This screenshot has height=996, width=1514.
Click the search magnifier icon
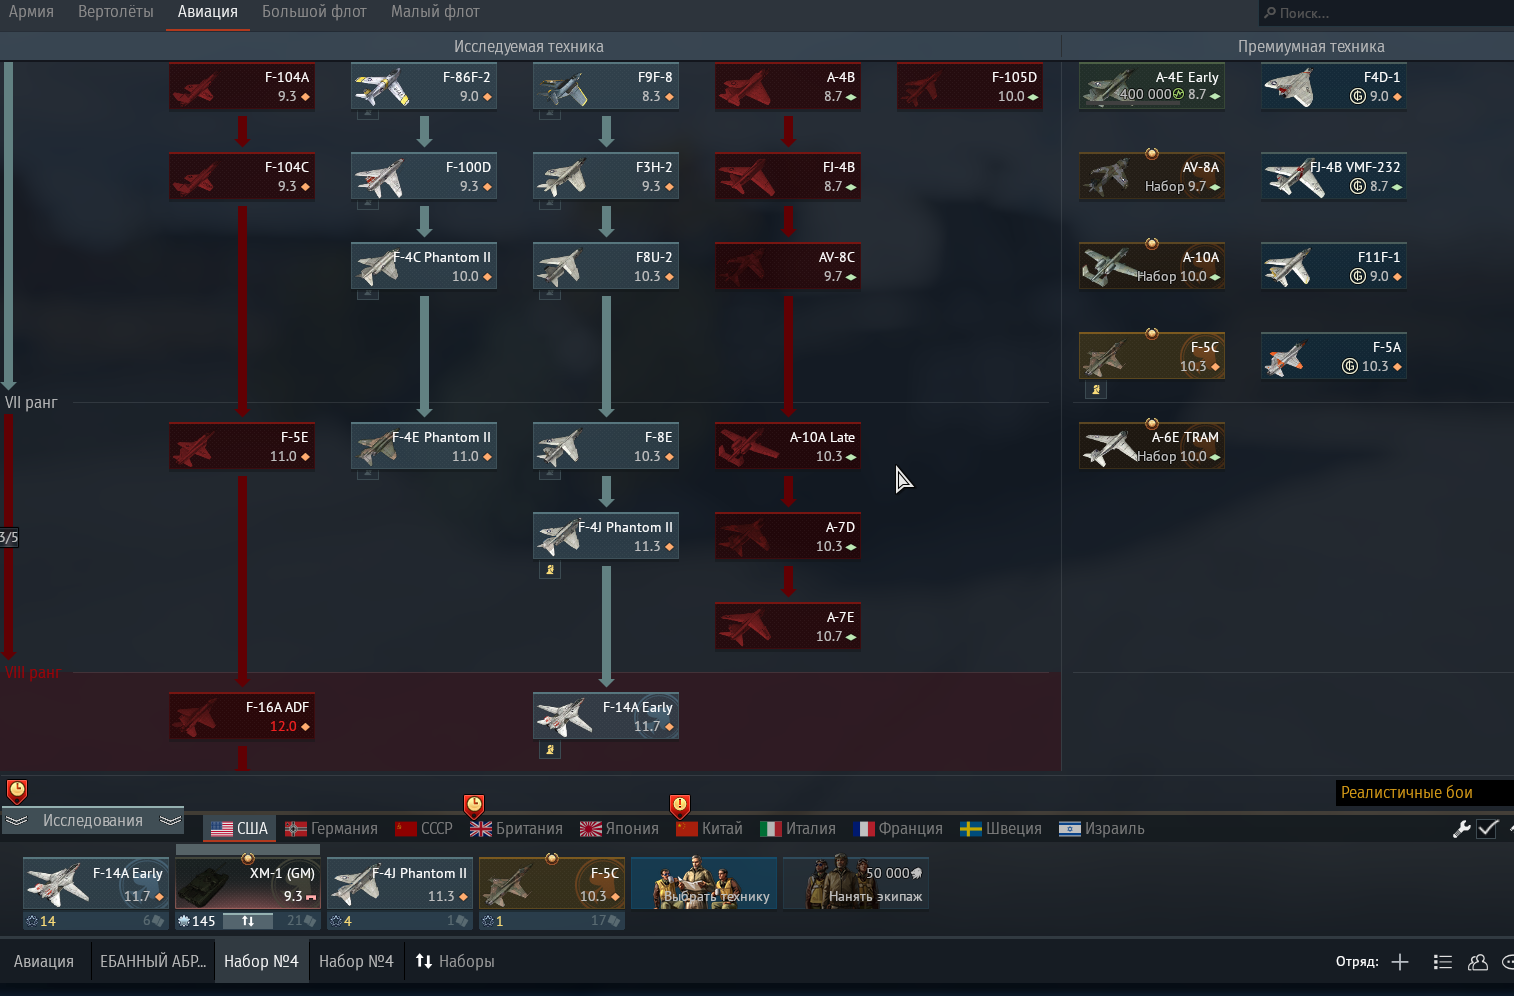tap(1270, 13)
